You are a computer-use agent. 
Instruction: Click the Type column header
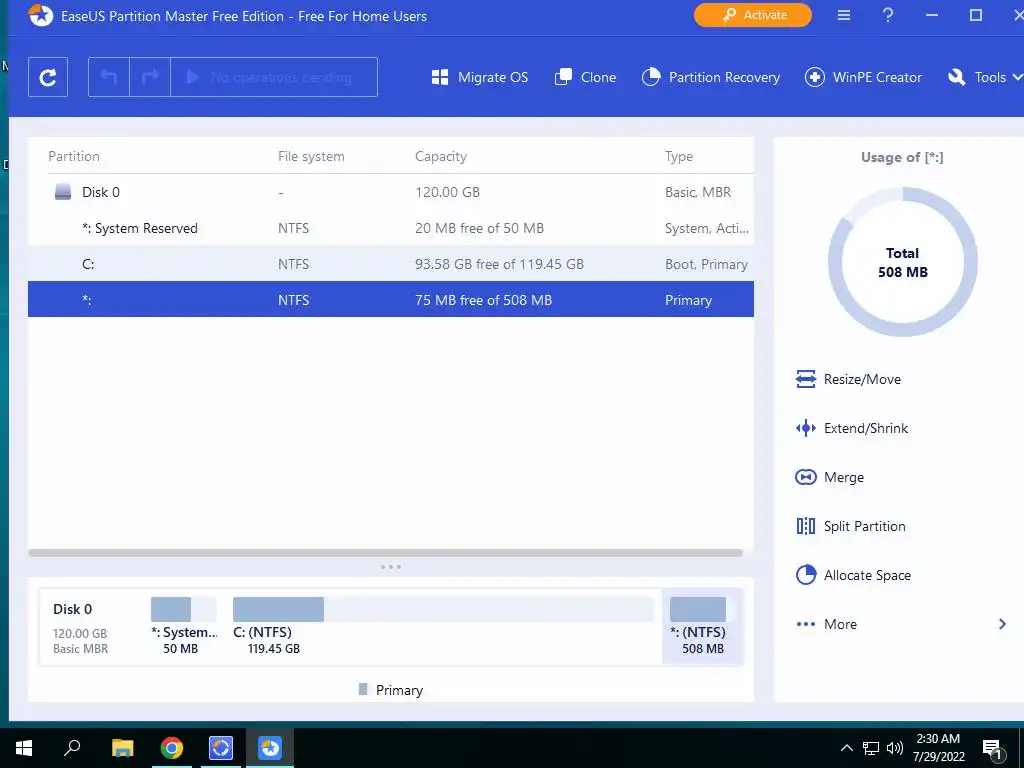(x=679, y=156)
